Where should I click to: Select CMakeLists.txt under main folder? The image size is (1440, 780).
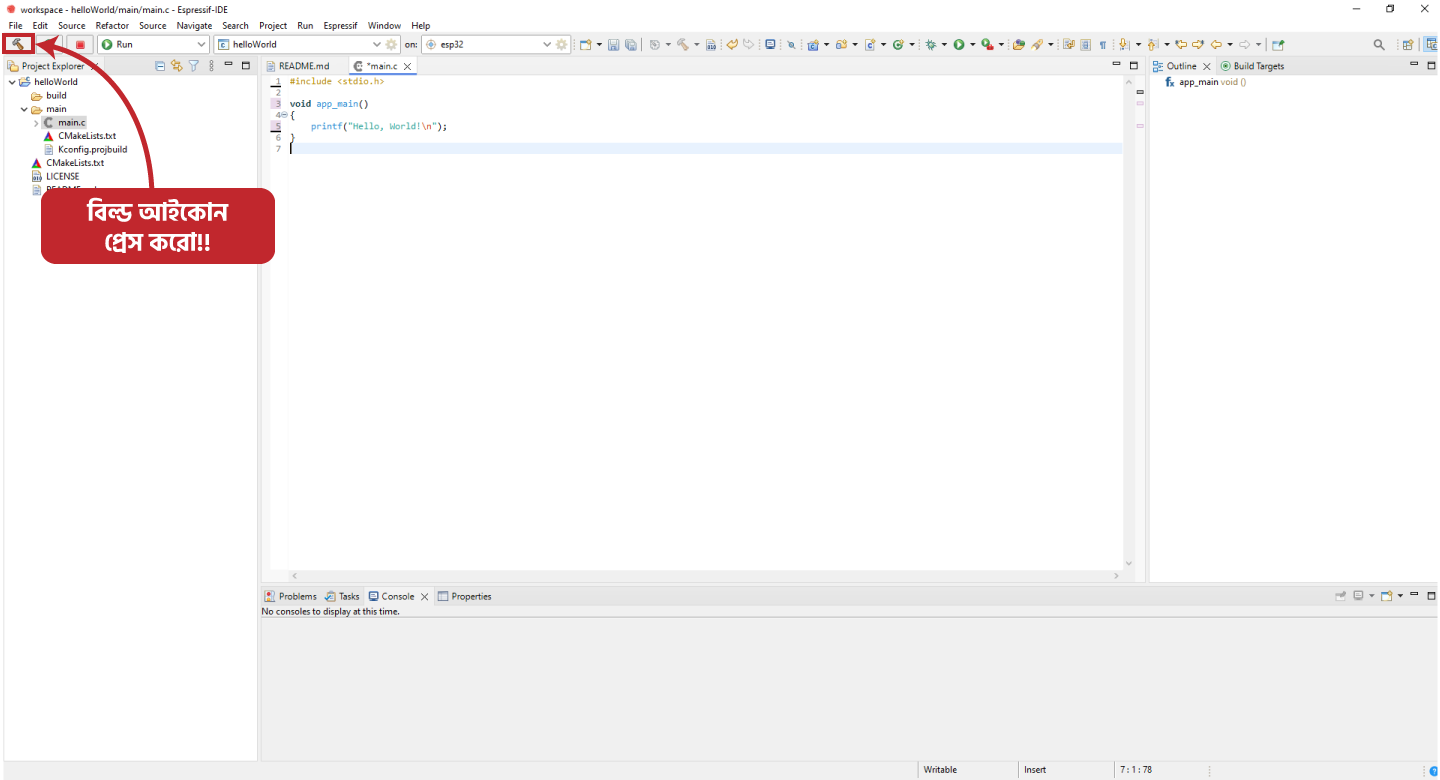point(87,136)
